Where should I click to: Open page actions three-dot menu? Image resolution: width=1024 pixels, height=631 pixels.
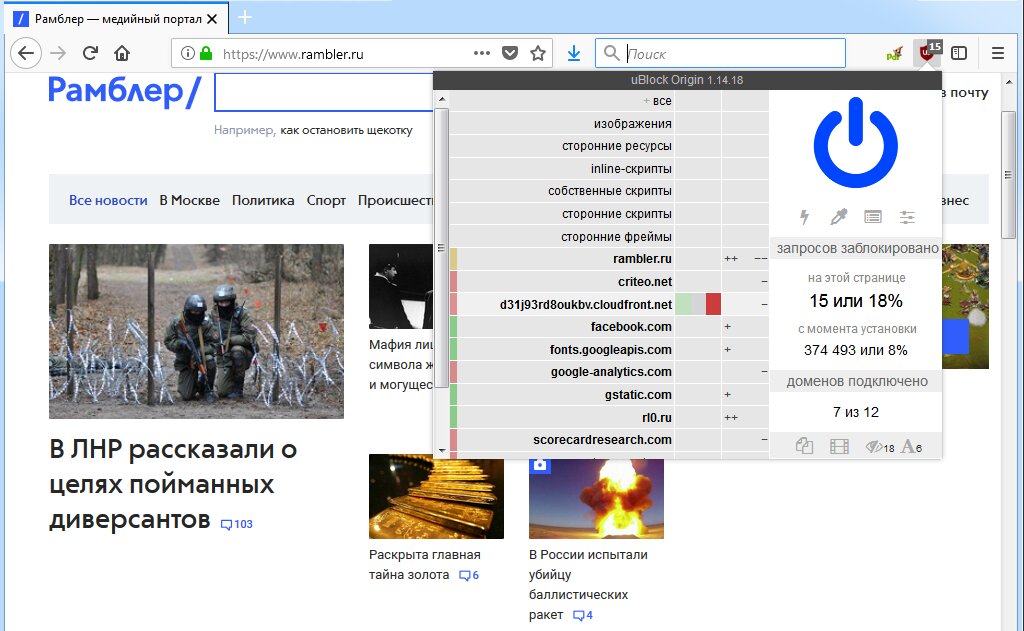click(x=482, y=53)
